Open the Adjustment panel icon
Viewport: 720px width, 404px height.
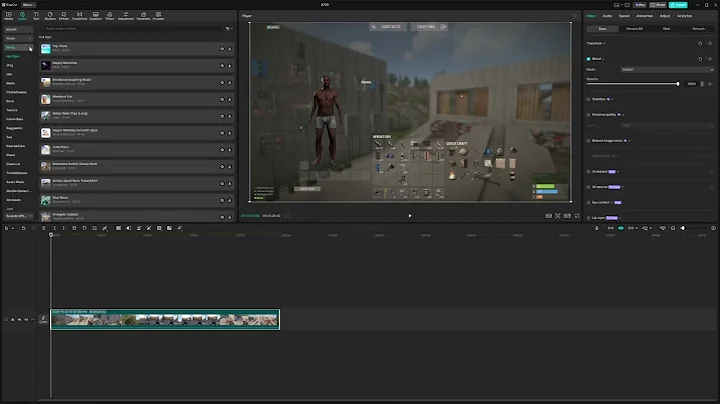(126, 16)
